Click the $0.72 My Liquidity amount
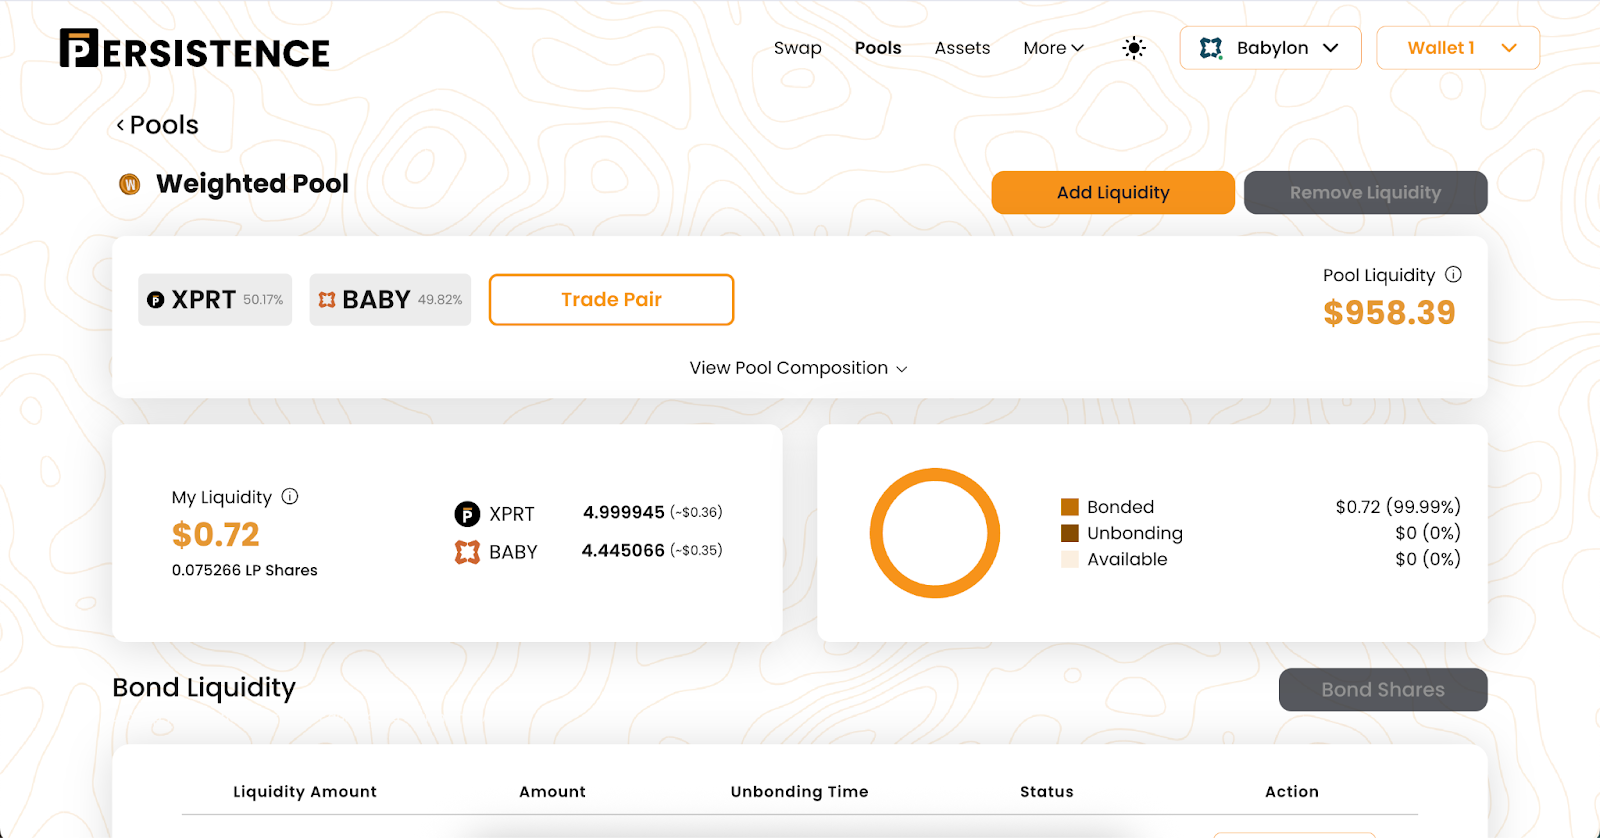Viewport: 1600px width, 838px height. pyautogui.click(x=216, y=535)
